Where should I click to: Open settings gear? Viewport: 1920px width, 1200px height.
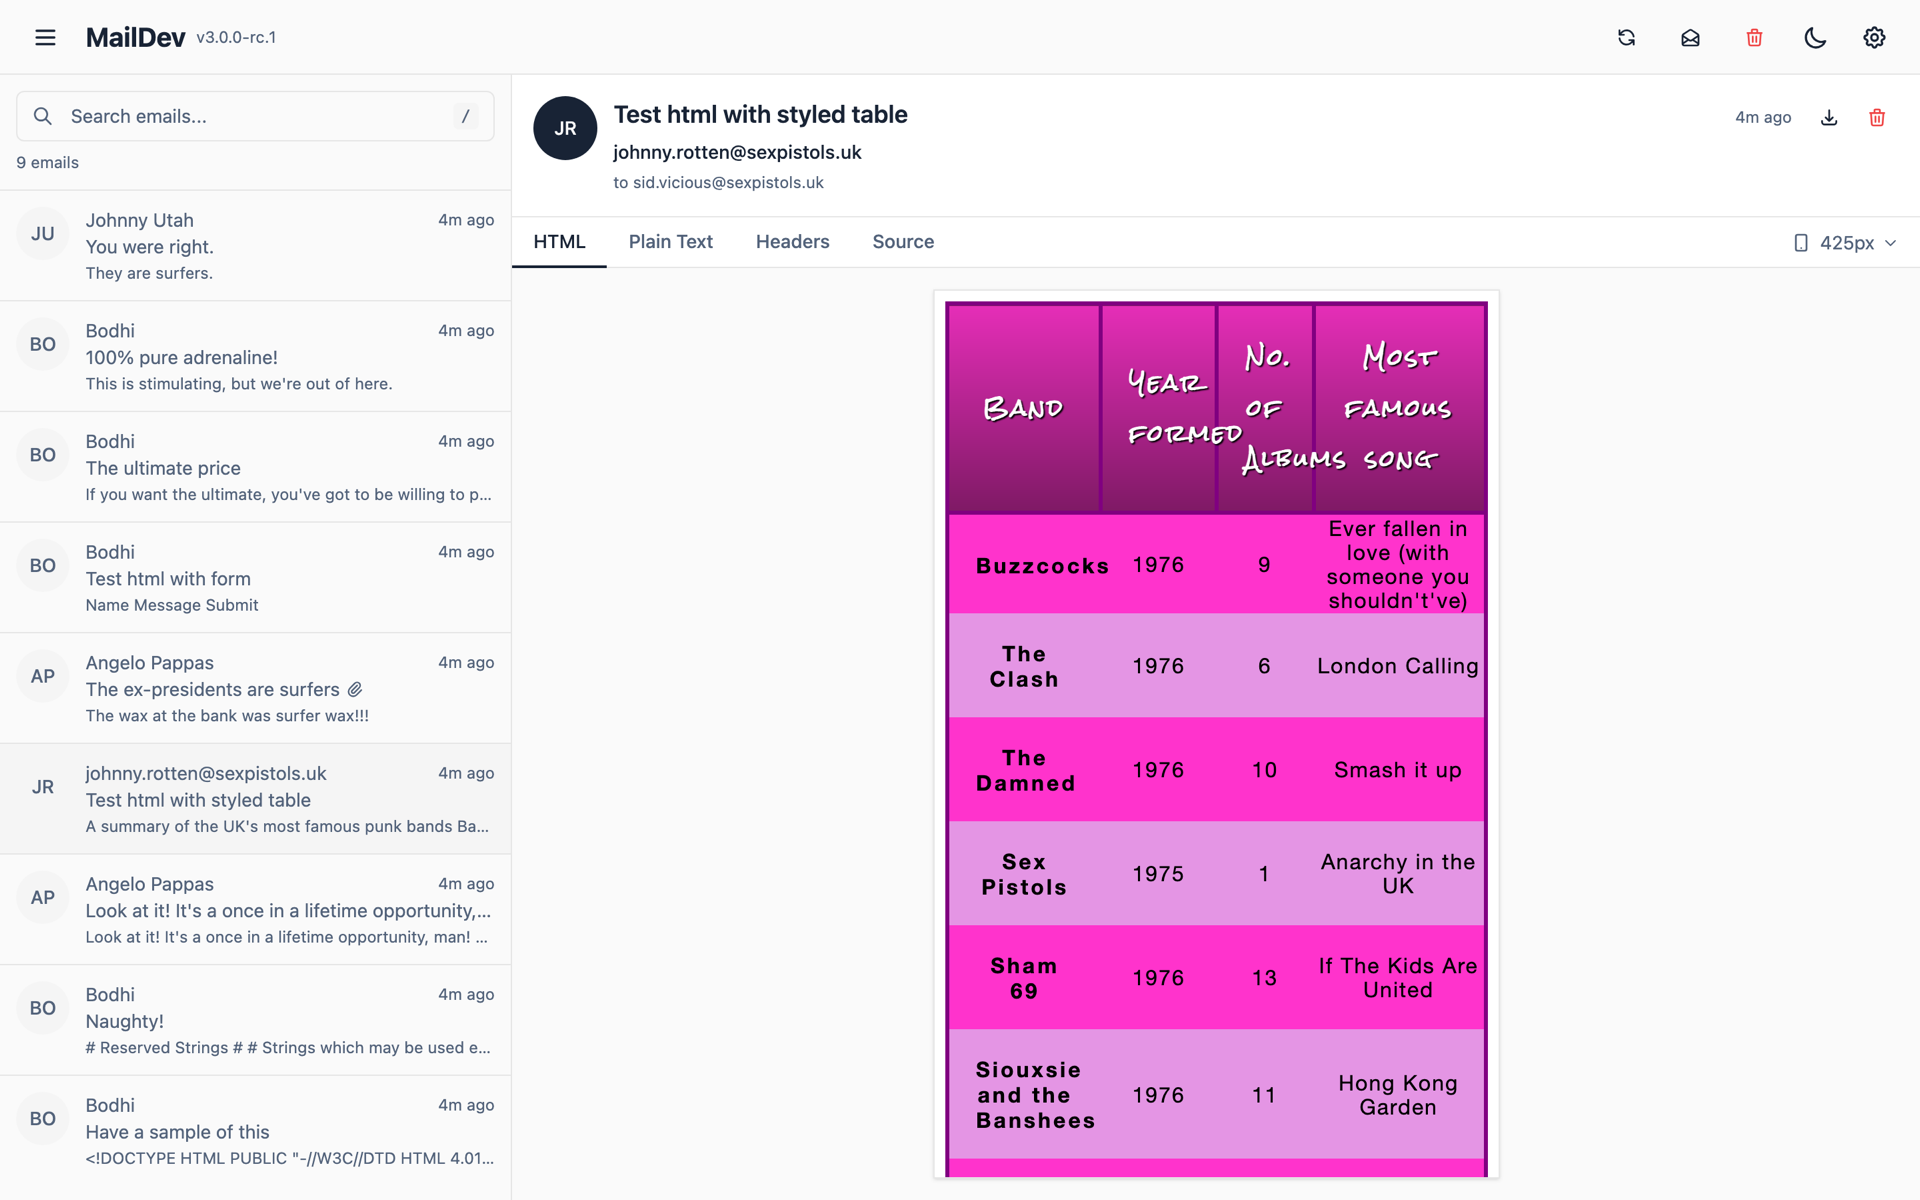(1874, 37)
